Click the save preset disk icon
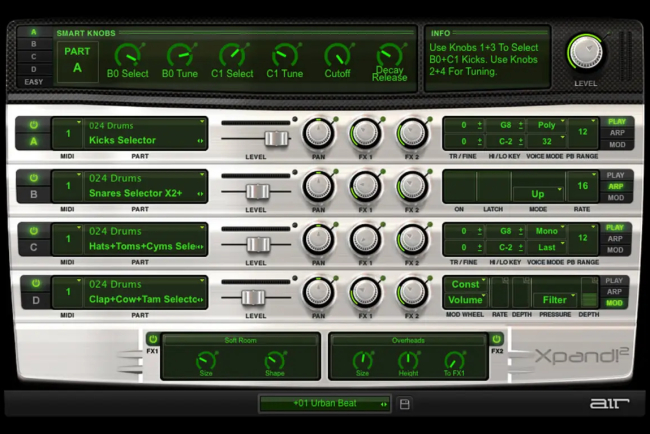The height and width of the screenshot is (434, 650). click(405, 404)
